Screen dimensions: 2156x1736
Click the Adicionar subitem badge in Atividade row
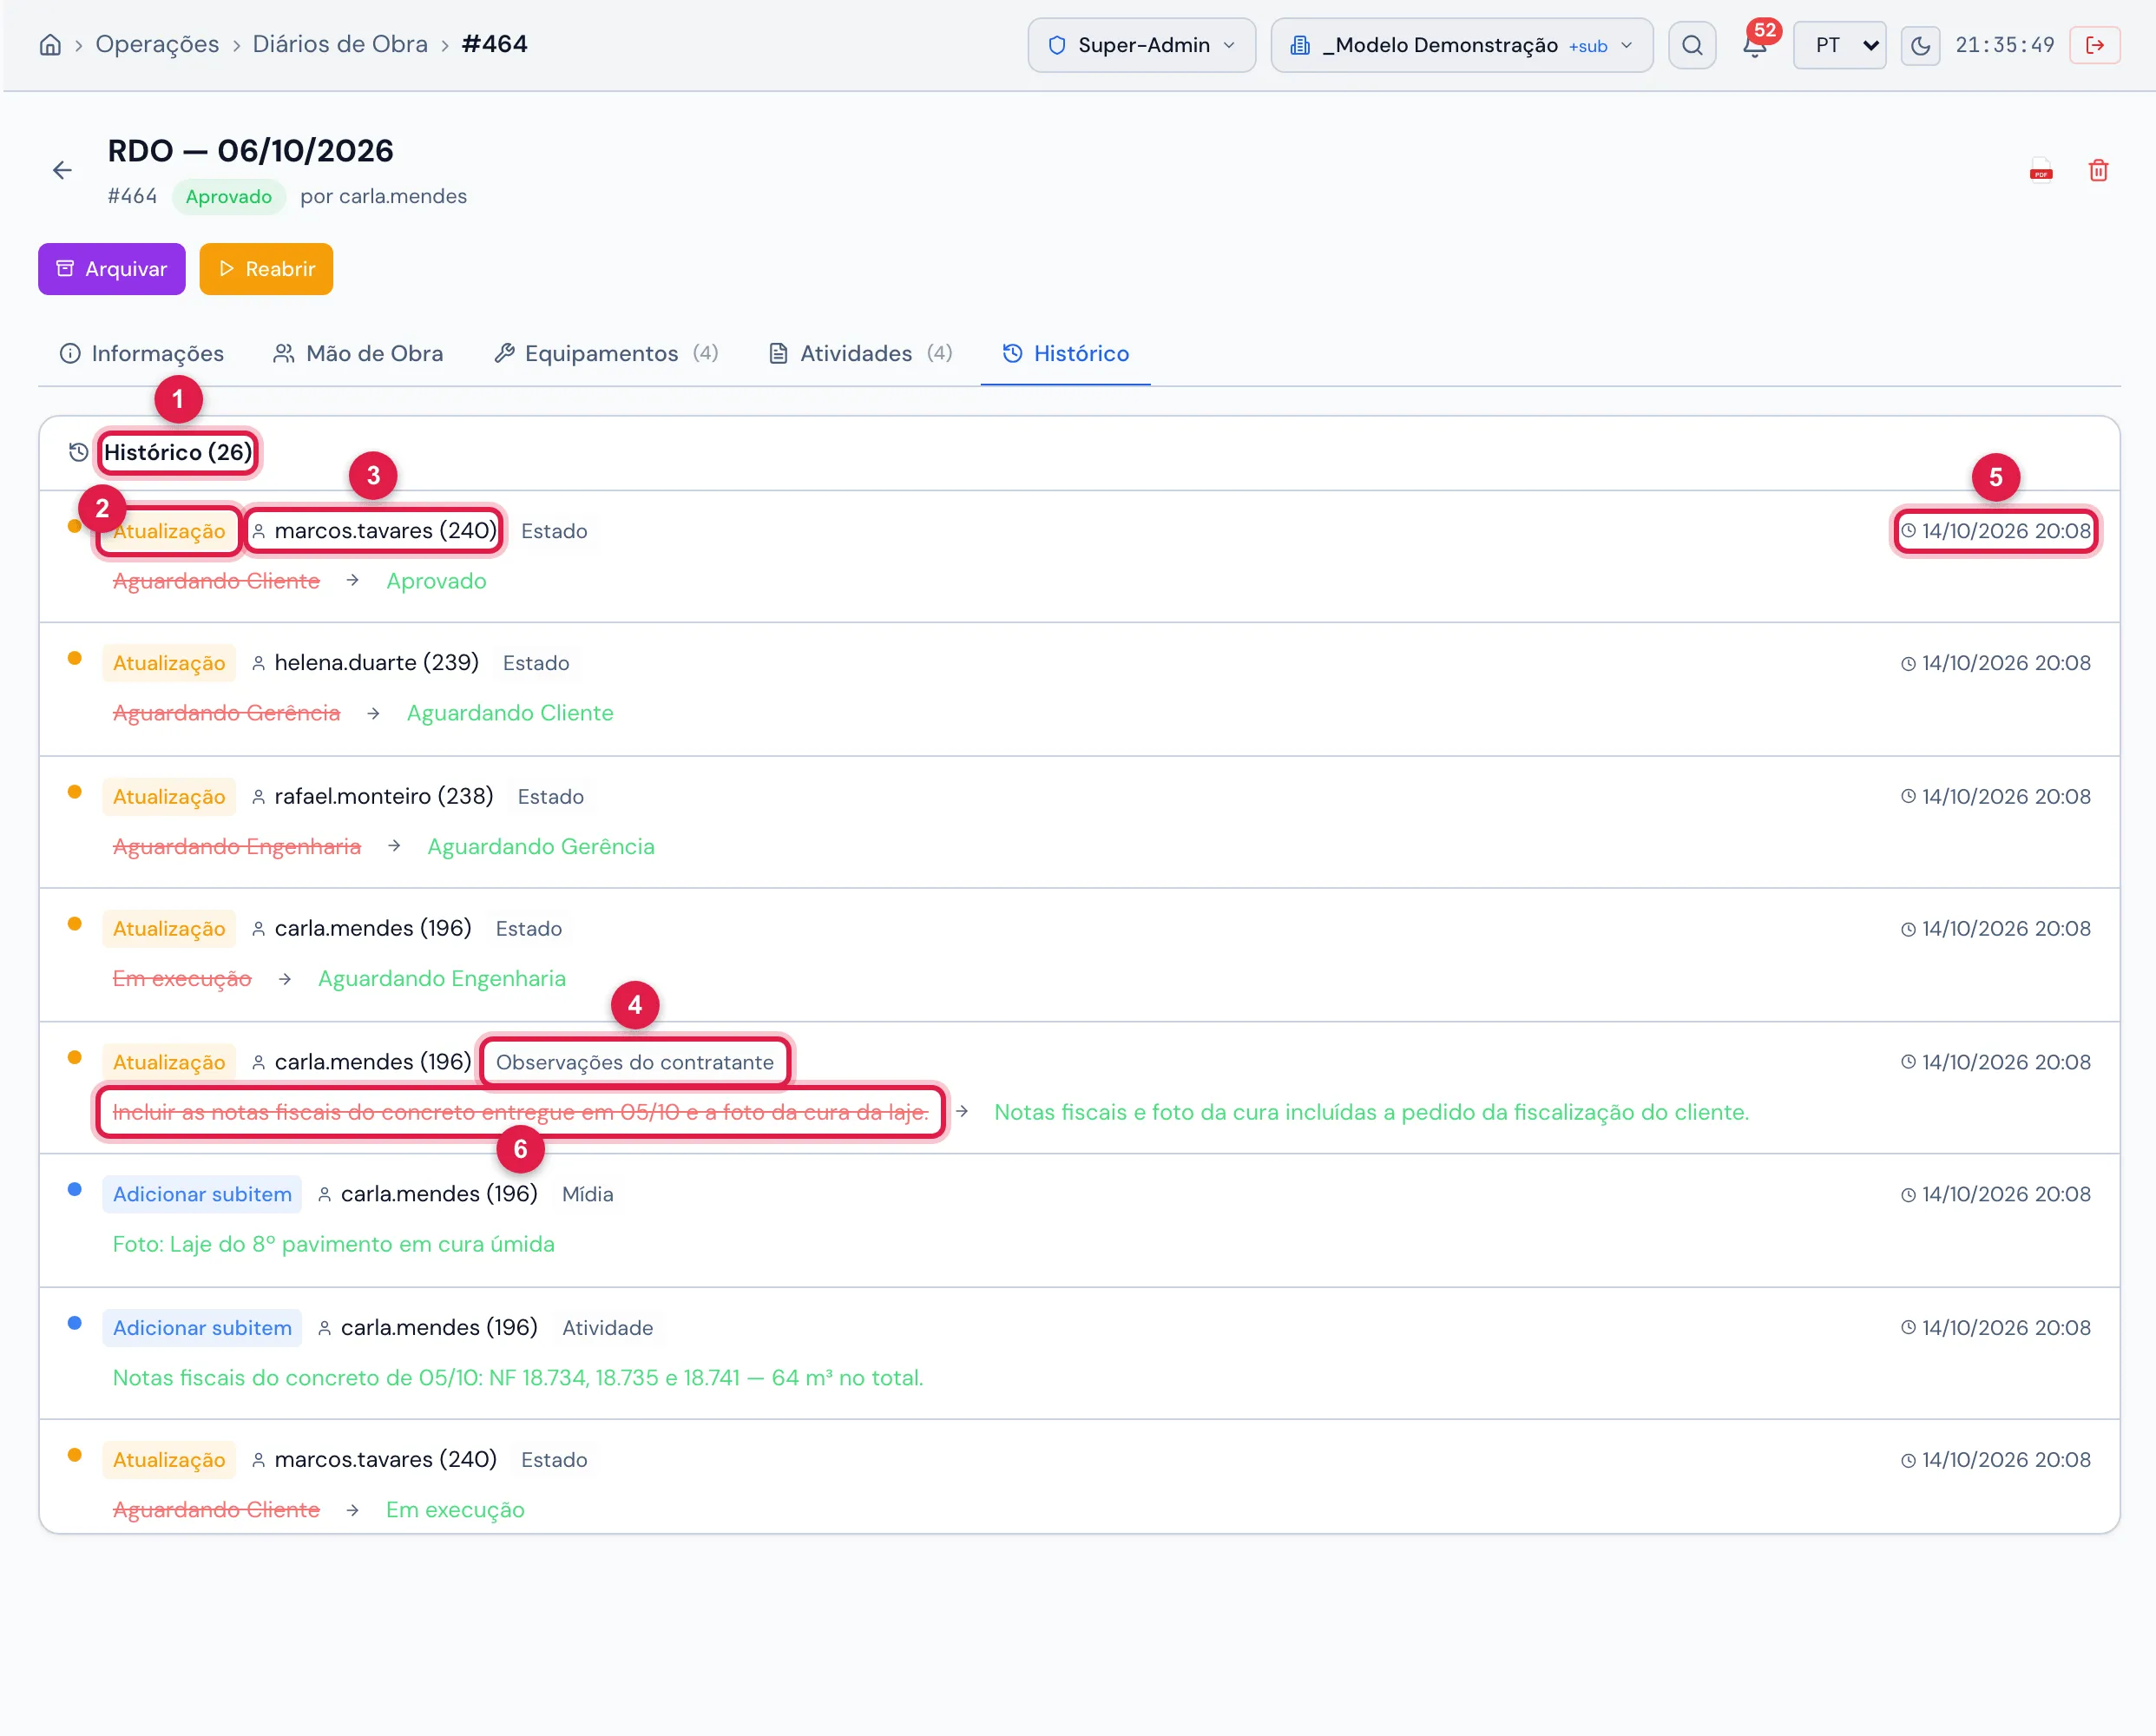(x=202, y=1328)
